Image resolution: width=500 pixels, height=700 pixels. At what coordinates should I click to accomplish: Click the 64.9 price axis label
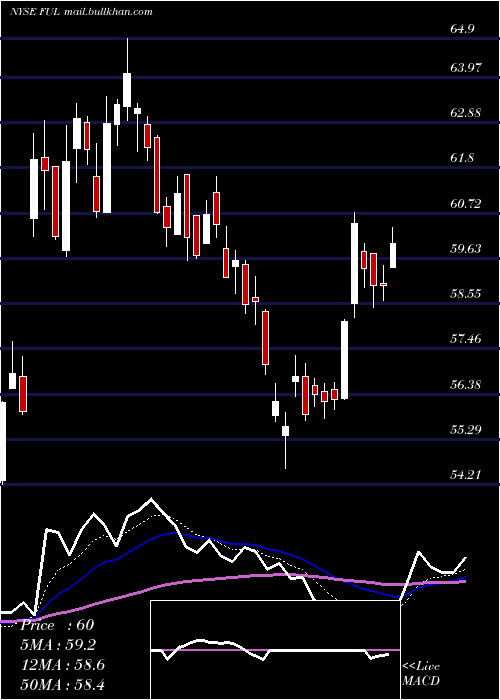[x=463, y=29]
